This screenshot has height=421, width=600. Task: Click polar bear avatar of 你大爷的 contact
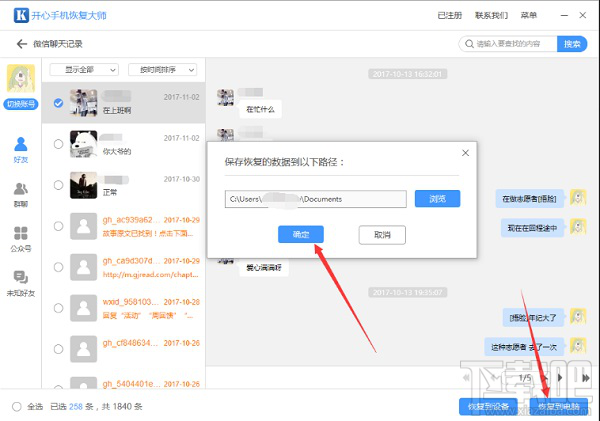83,144
